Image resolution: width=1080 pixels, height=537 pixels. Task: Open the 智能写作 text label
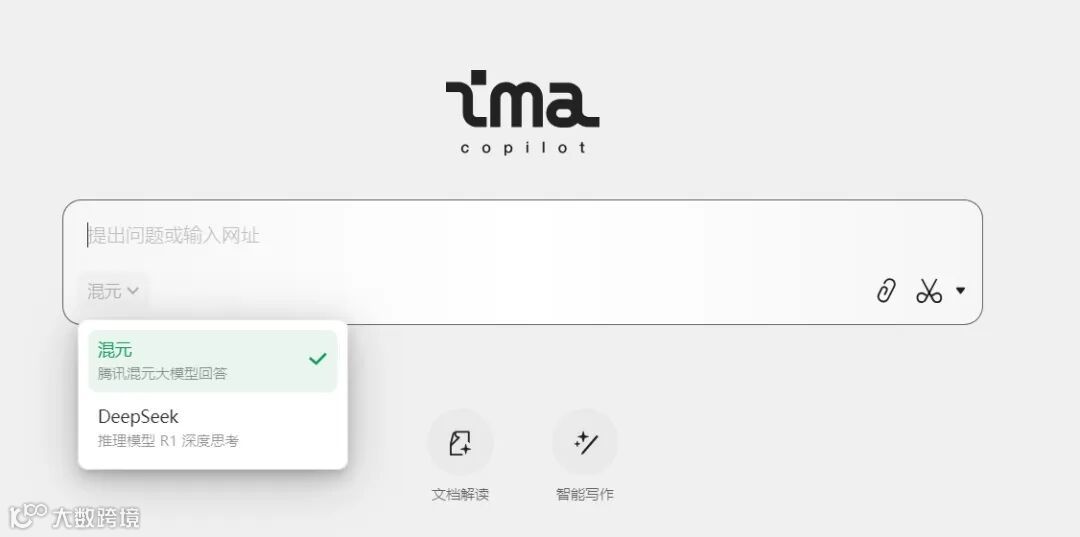pyautogui.click(x=585, y=494)
